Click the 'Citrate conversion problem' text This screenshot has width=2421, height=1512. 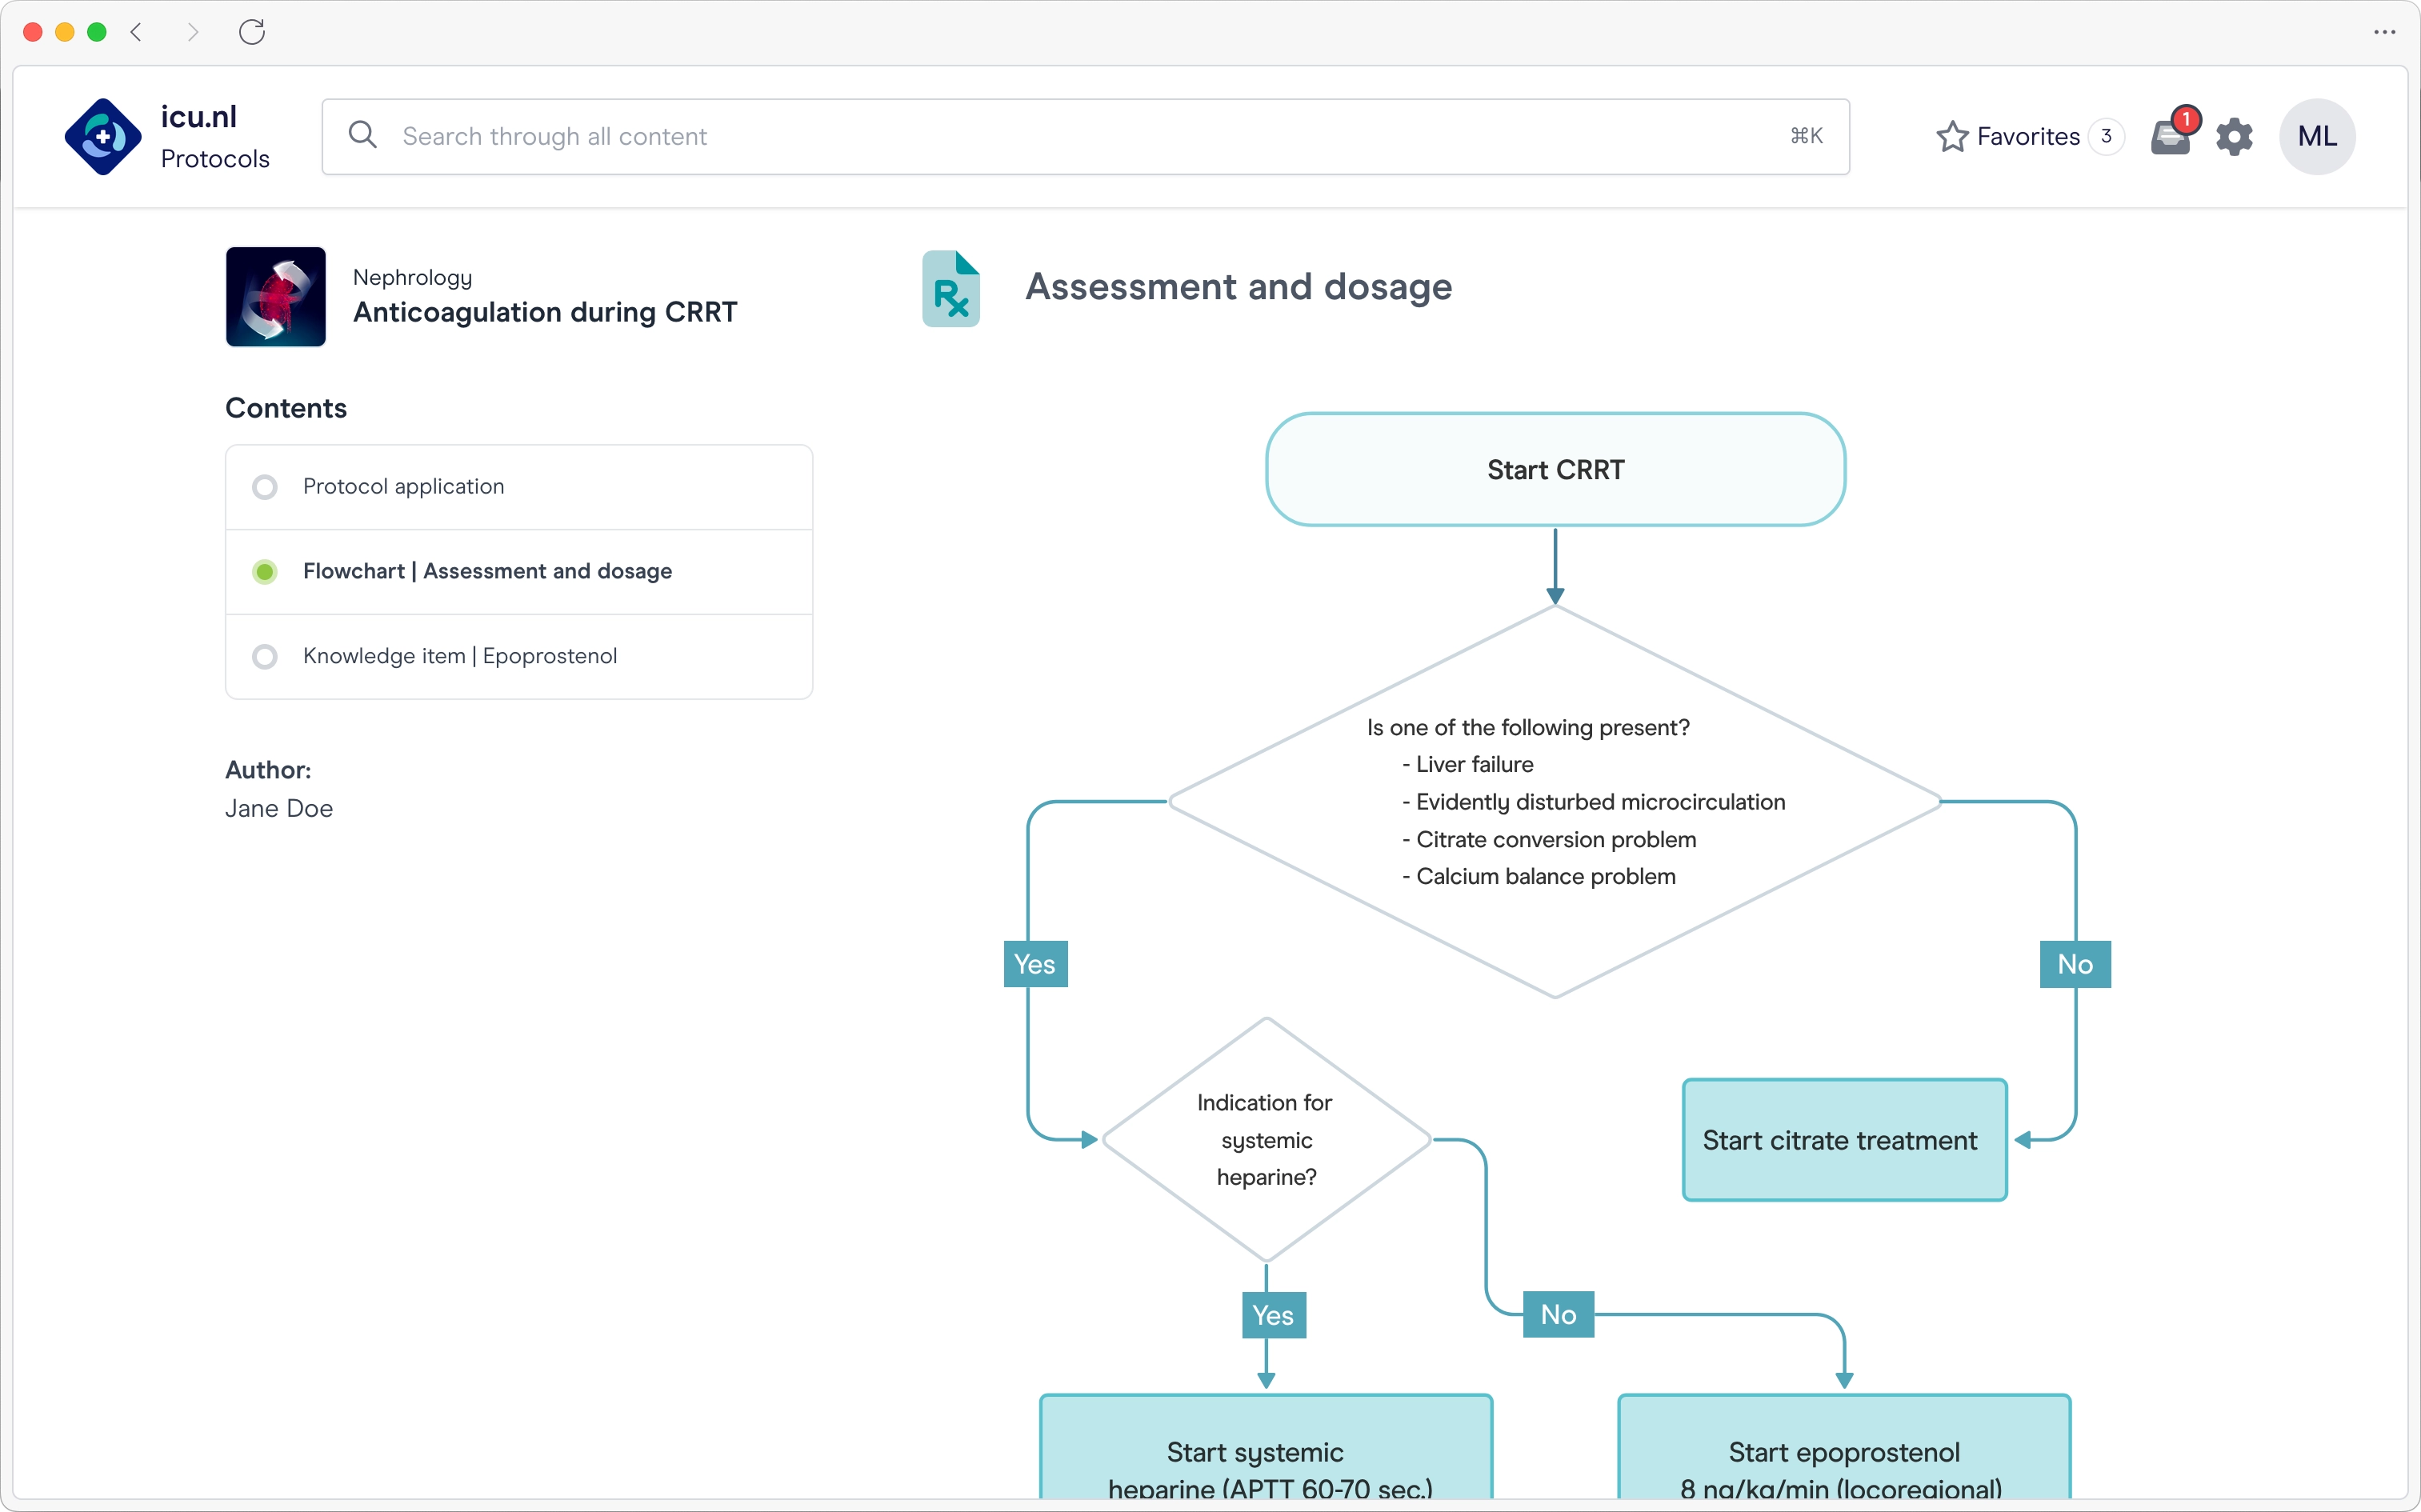1549,839
